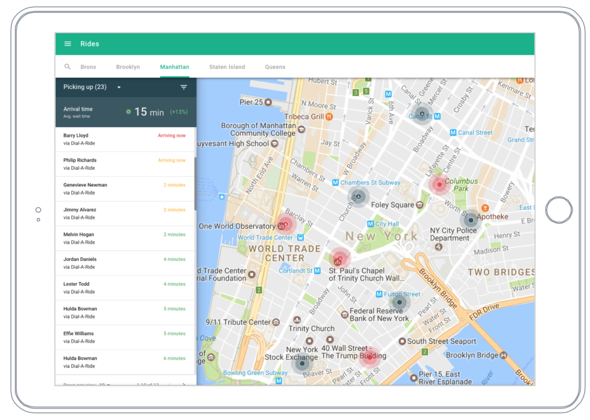Screen dimensions: 590x420
Task: Click red ride marker at One World Observatory
Action: (x=286, y=224)
